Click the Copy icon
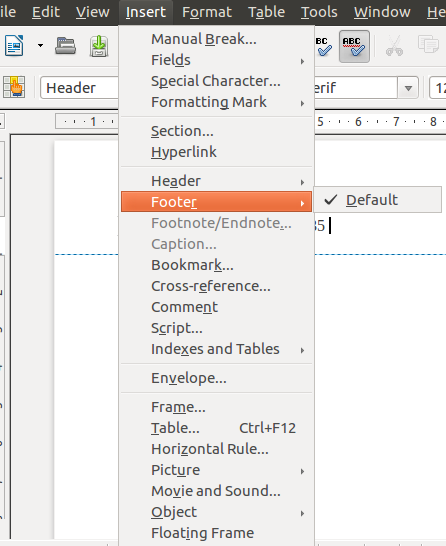 pos(428,44)
